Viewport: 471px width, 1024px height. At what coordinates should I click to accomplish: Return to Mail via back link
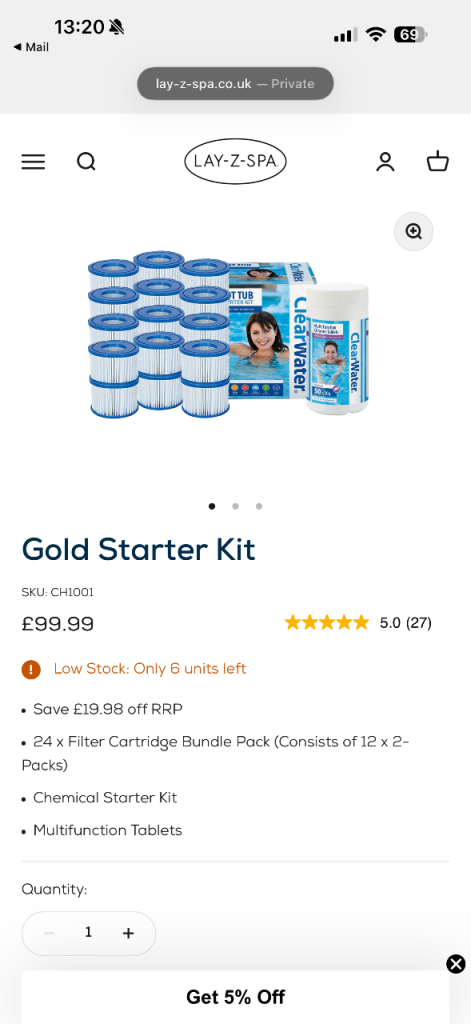(31, 47)
